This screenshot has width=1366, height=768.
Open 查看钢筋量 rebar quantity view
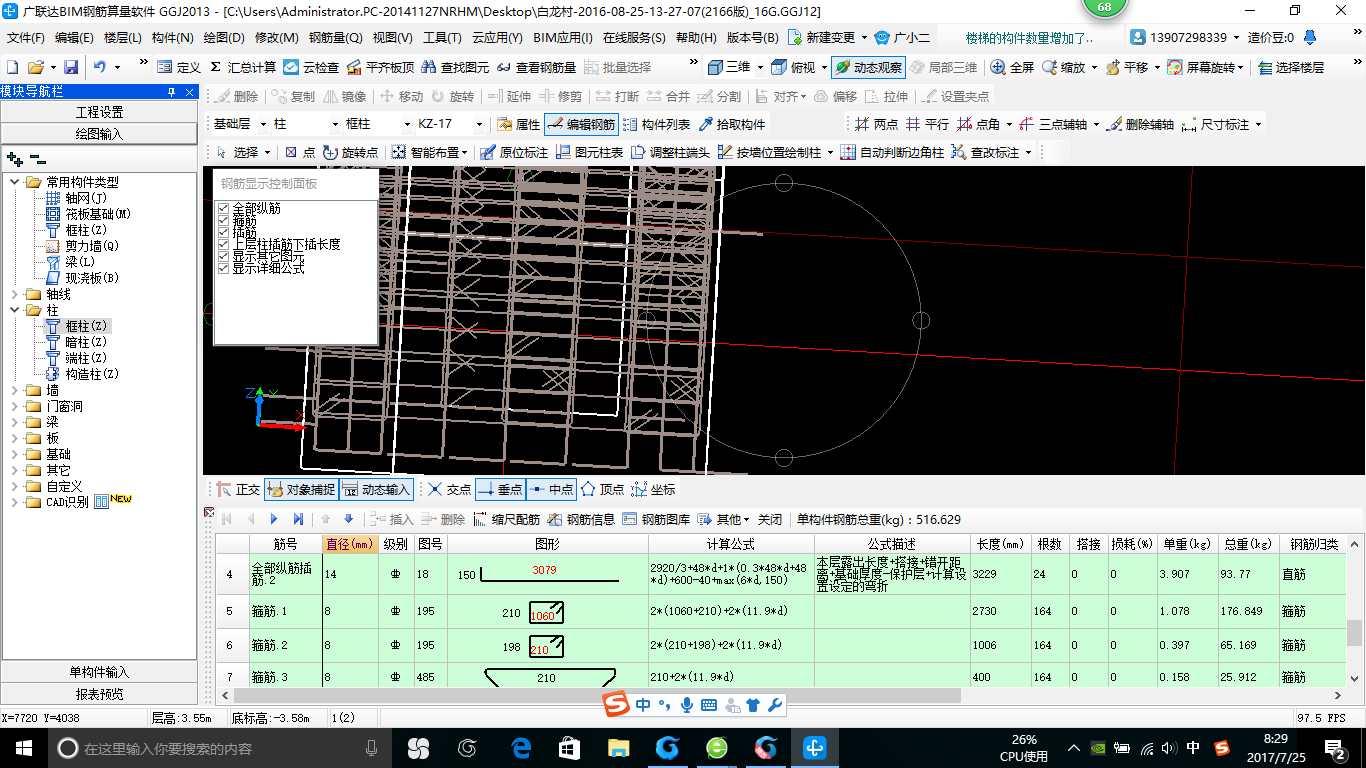click(537, 67)
